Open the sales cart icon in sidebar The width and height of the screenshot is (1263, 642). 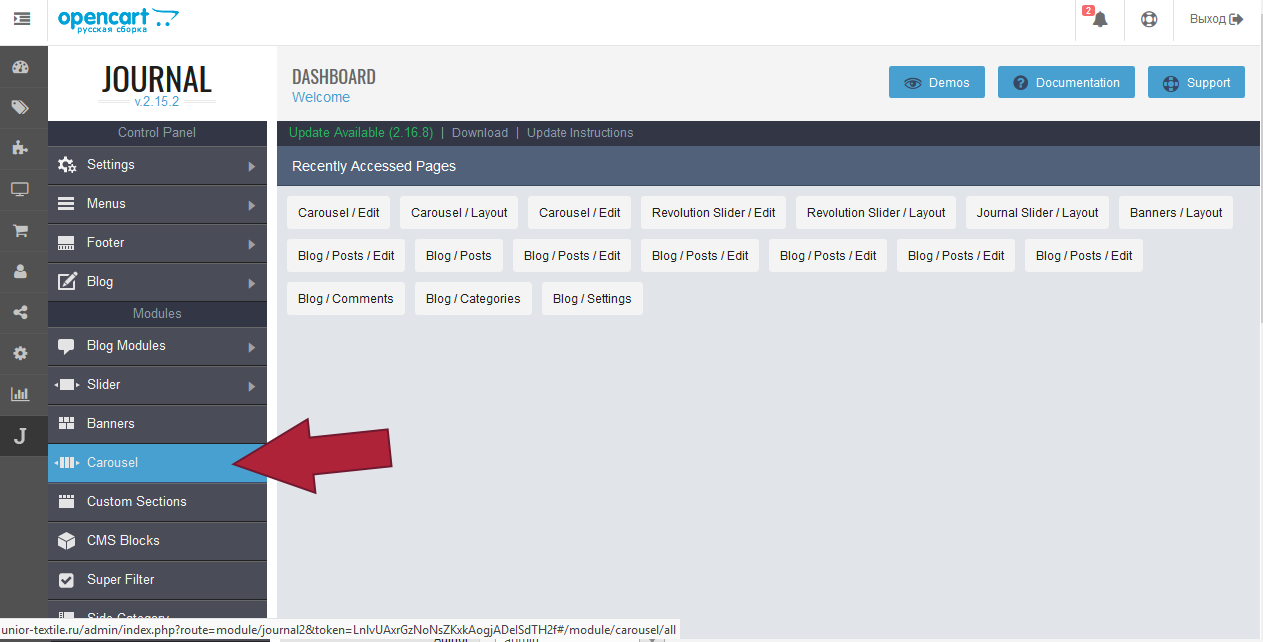pyautogui.click(x=20, y=230)
